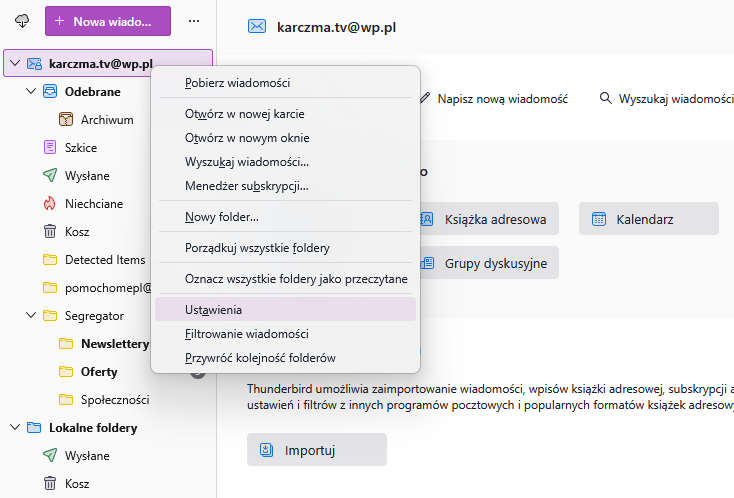Click the Niechciane flame icon

[x=50, y=204]
